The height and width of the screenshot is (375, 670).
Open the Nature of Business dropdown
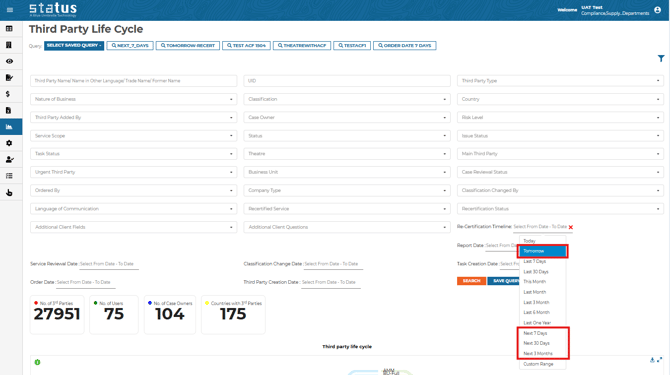pos(133,99)
